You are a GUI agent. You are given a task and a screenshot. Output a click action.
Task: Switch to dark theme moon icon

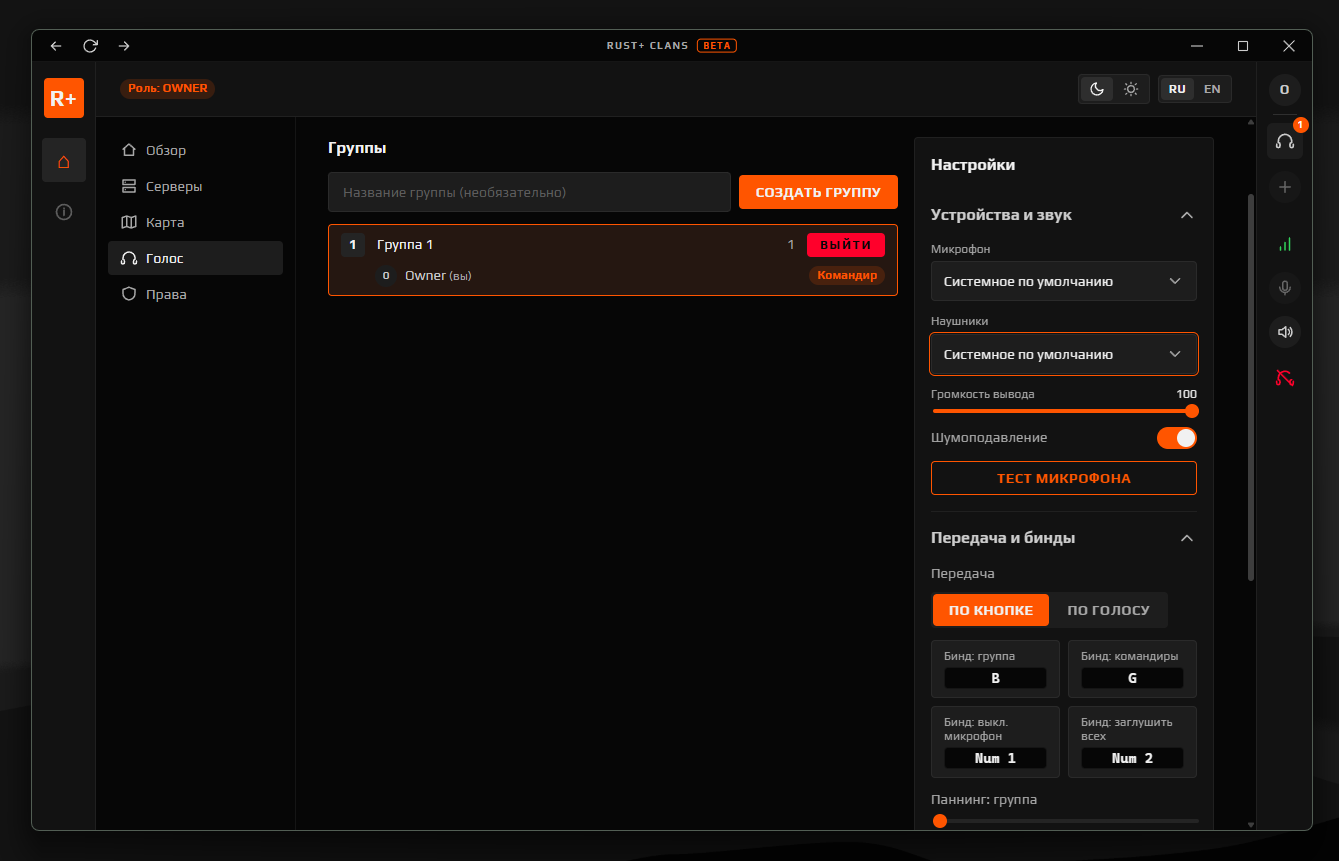(1097, 89)
